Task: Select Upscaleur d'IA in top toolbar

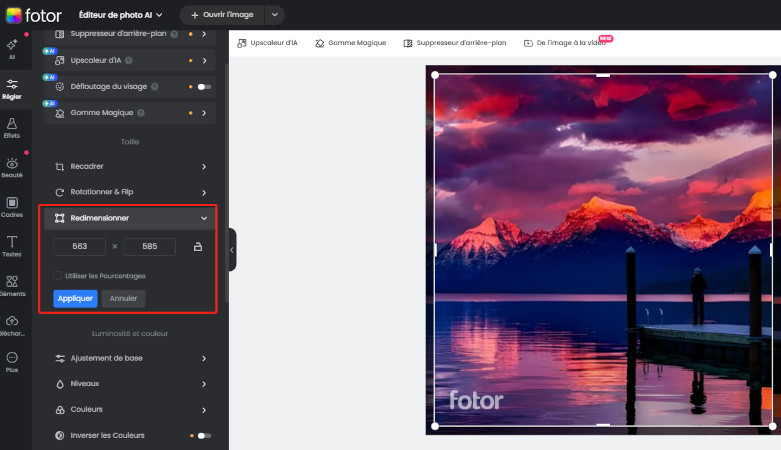Action: point(267,43)
